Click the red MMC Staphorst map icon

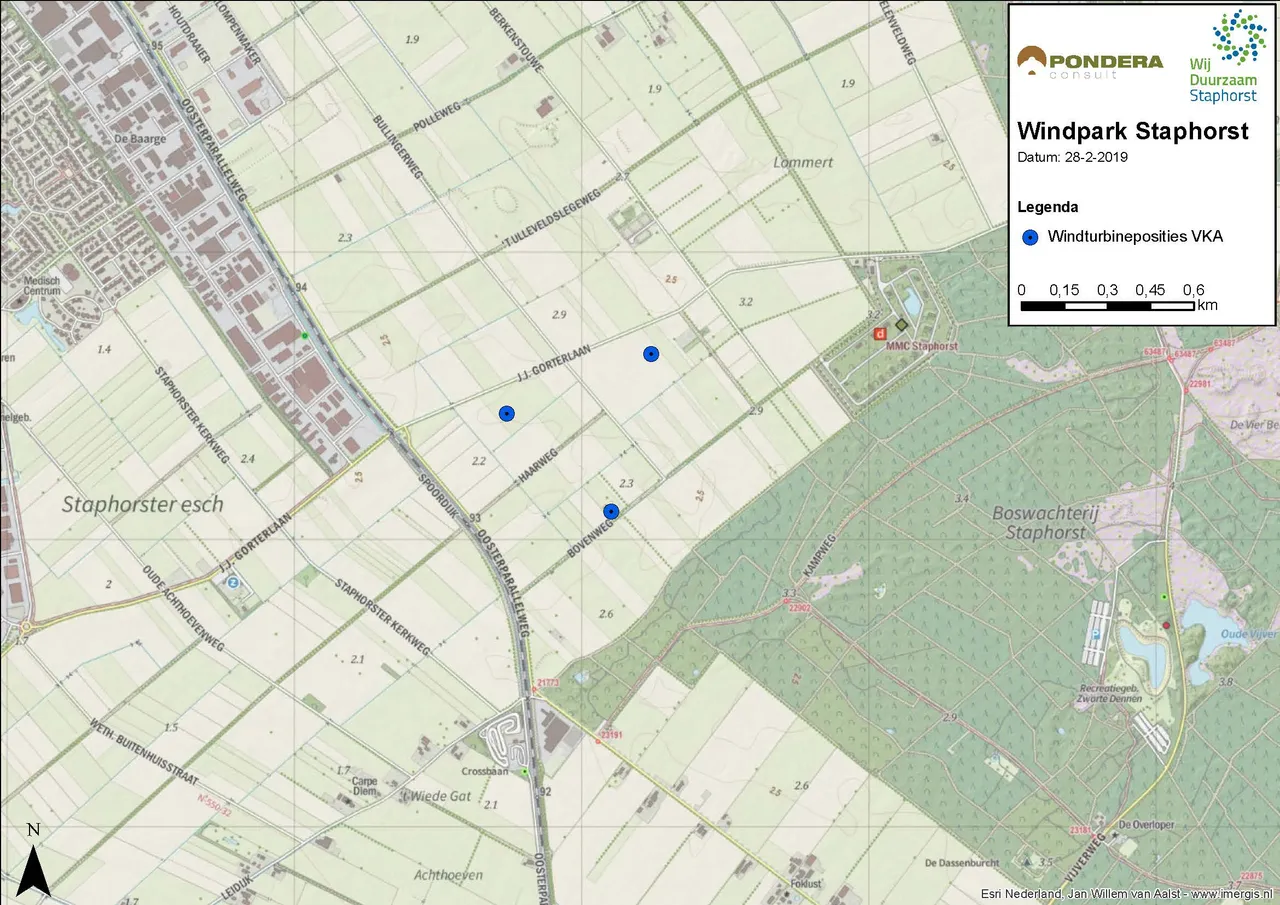pyautogui.click(x=879, y=333)
